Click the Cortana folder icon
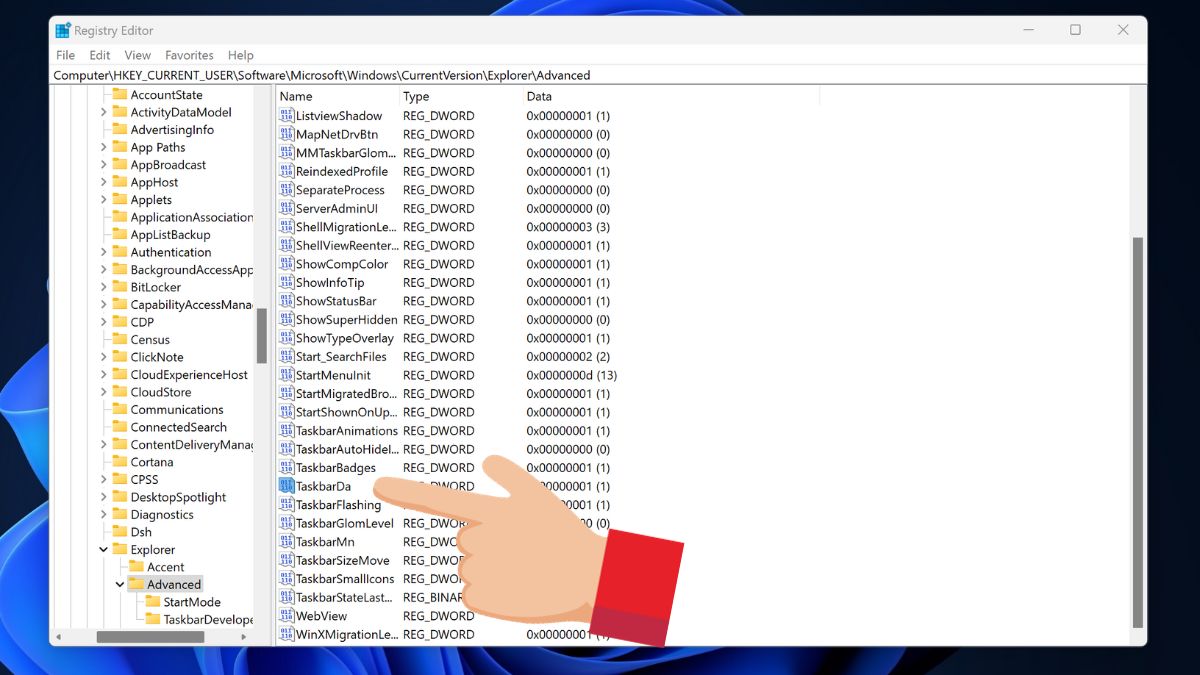Image resolution: width=1200 pixels, height=675 pixels. 121,461
